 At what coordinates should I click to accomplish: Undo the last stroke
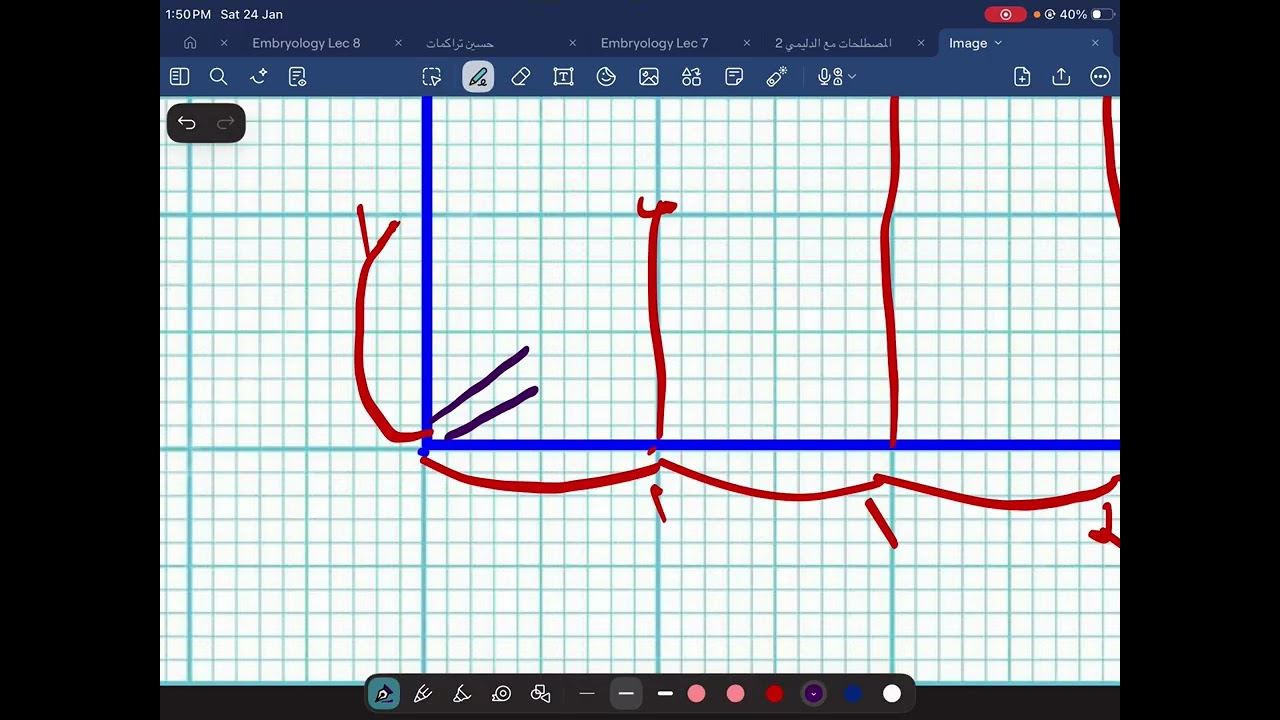tap(187, 123)
